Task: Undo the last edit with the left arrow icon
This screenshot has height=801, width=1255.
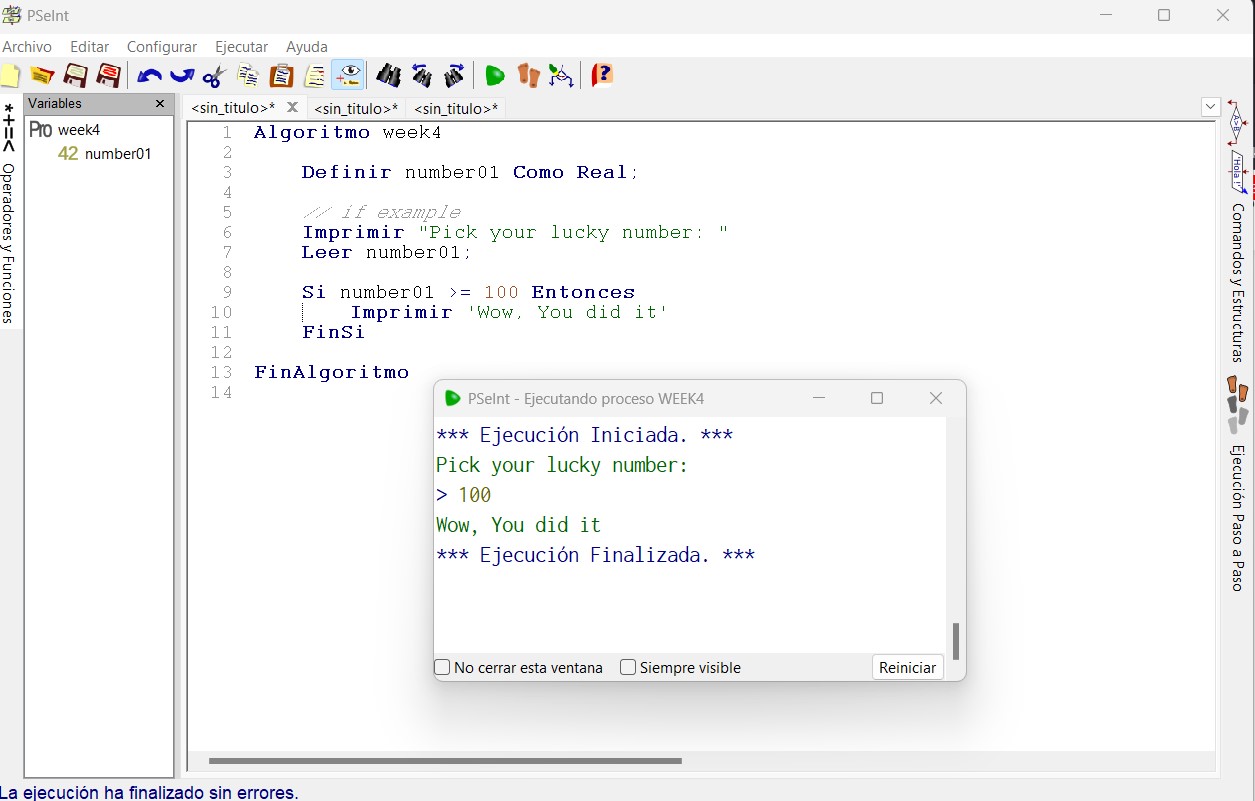Action: point(149,76)
